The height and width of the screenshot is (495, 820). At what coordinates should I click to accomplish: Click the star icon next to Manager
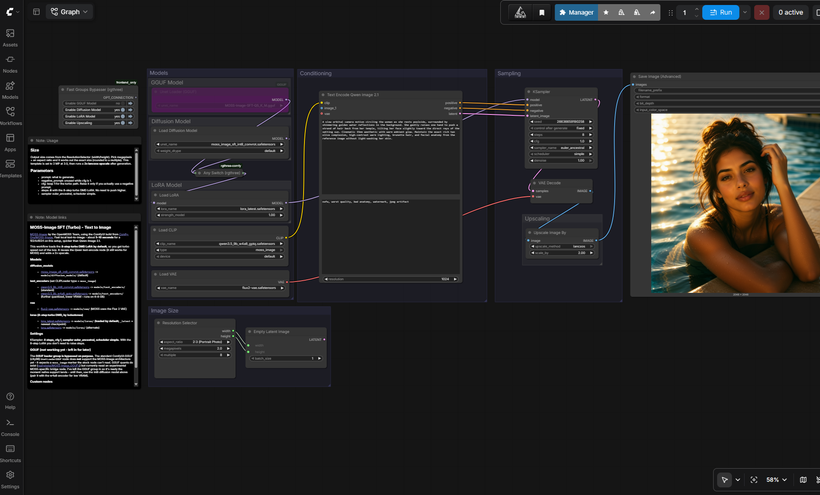606,13
